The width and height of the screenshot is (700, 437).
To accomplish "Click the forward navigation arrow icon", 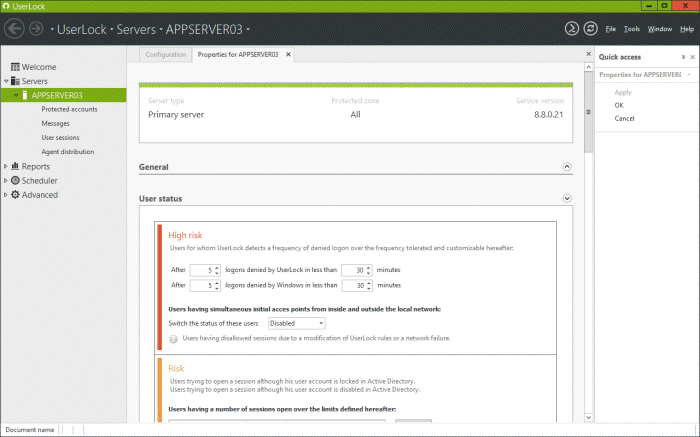I will 36,29.
